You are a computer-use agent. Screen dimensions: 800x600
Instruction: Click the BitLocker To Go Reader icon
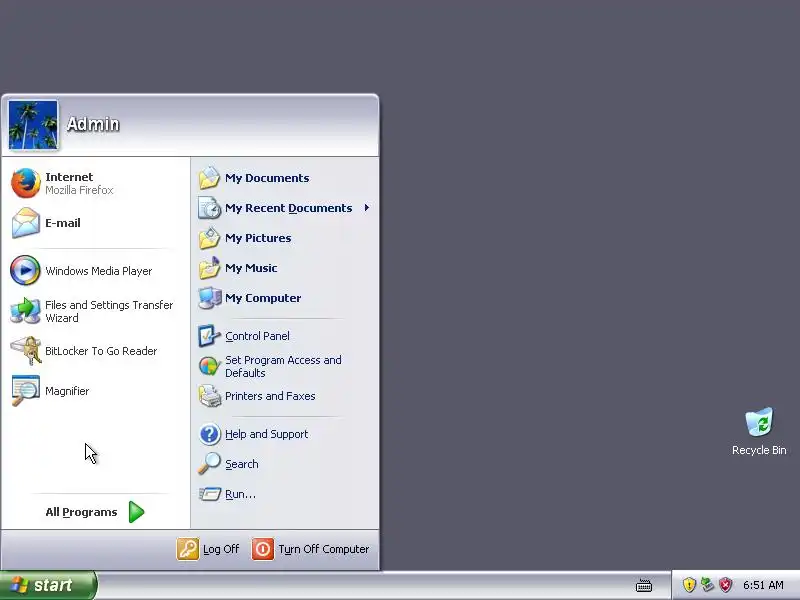[x=26, y=351]
